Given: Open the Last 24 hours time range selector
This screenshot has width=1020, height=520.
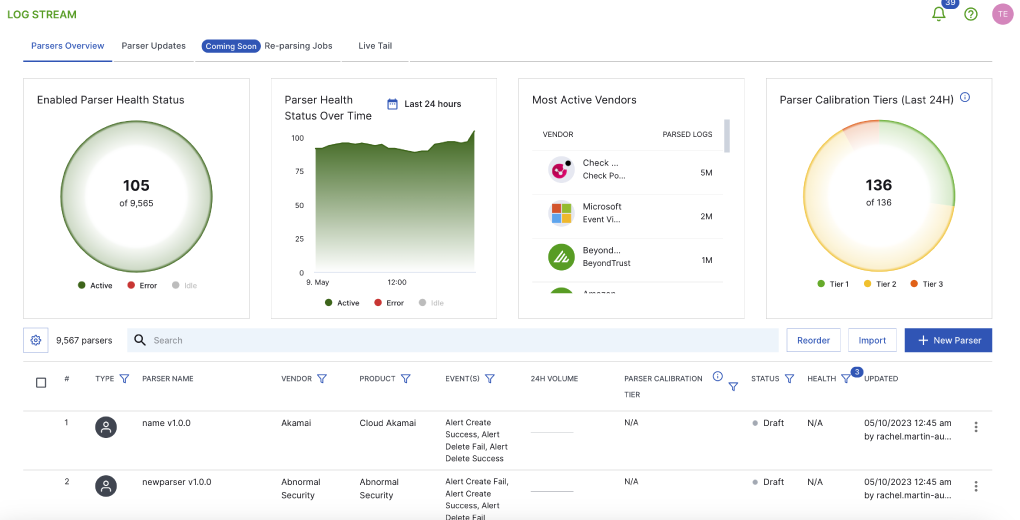Looking at the screenshot, I should pos(424,104).
